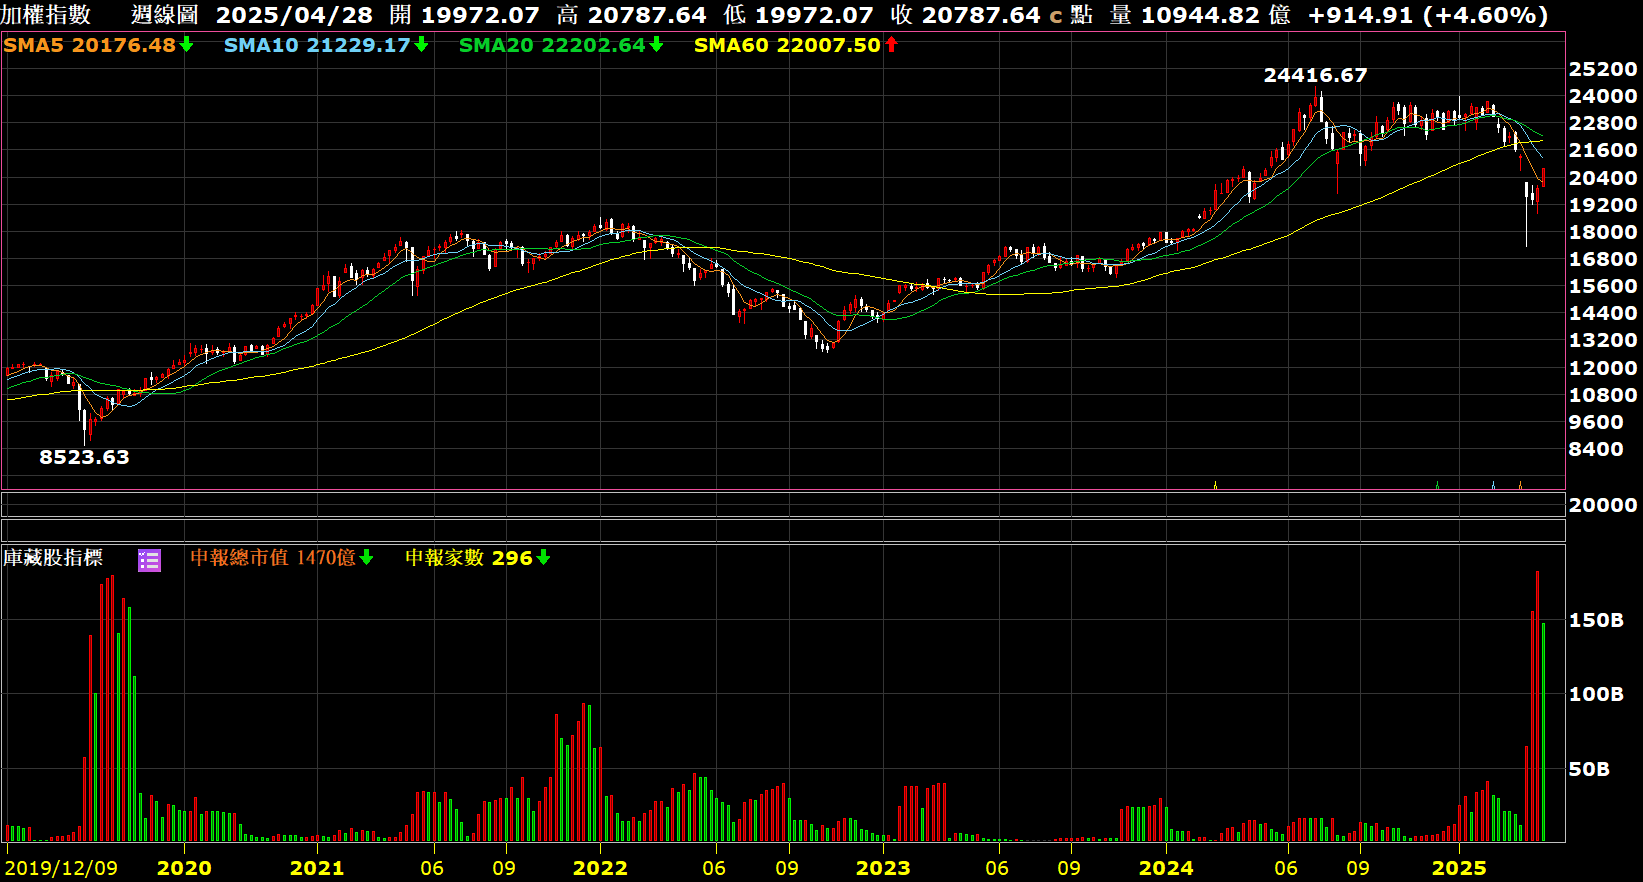The height and width of the screenshot is (882, 1643).
Task: Click the 2020 year marker on timeline
Action: coord(184,868)
